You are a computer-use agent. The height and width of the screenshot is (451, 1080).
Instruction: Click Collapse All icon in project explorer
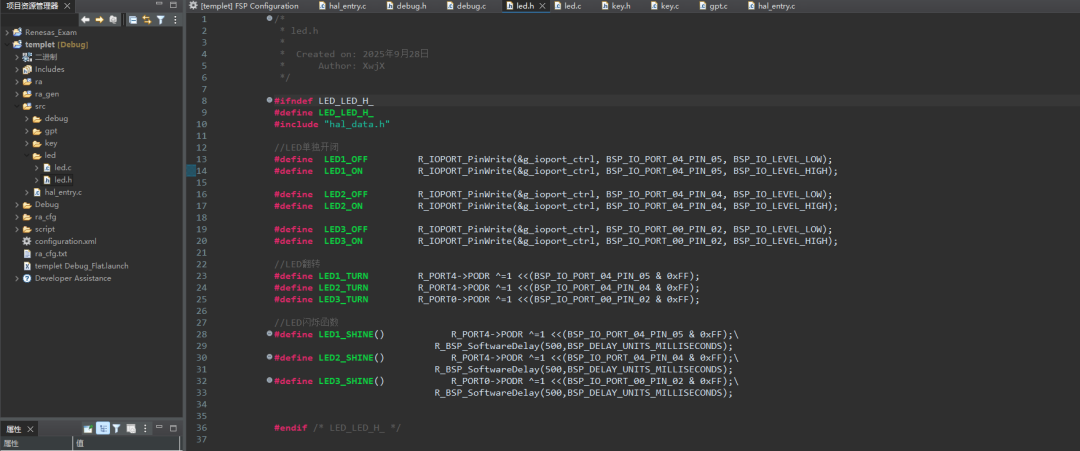coord(132,19)
